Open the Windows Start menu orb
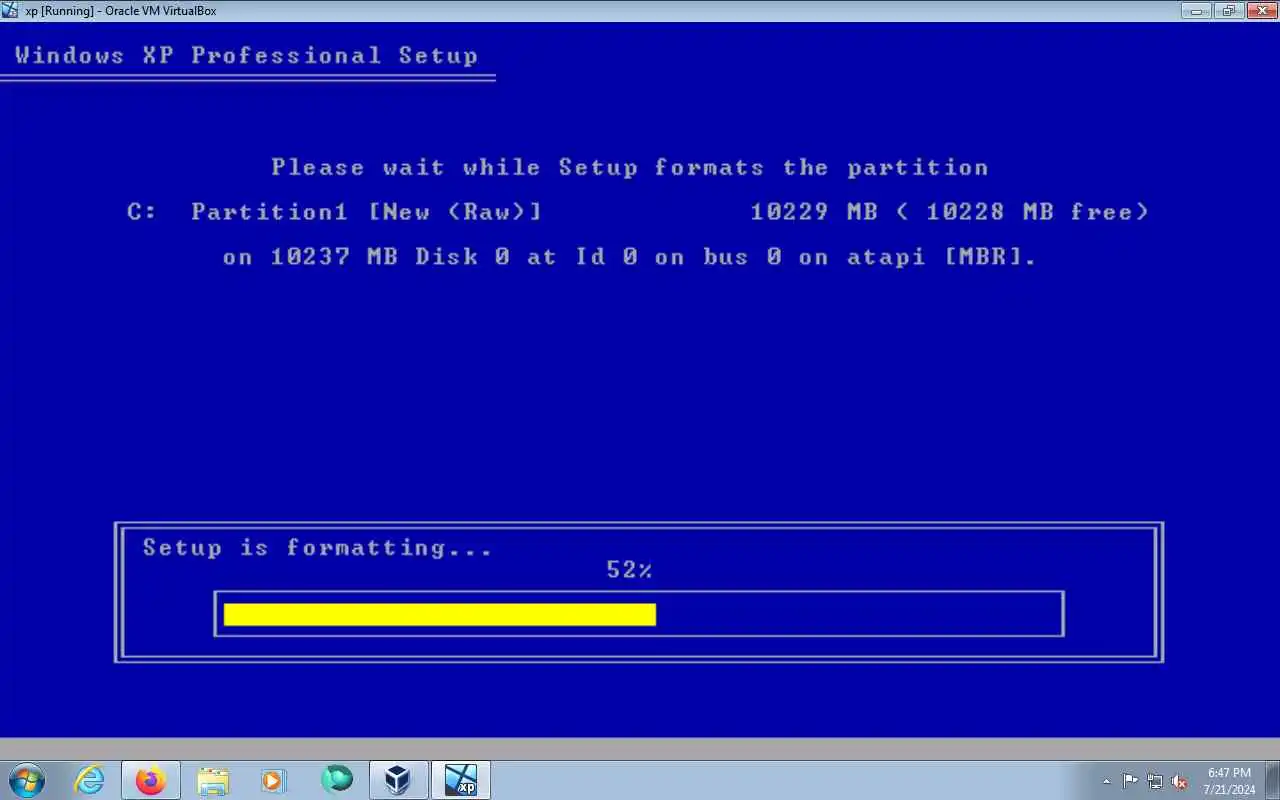The image size is (1280, 800). (x=26, y=780)
